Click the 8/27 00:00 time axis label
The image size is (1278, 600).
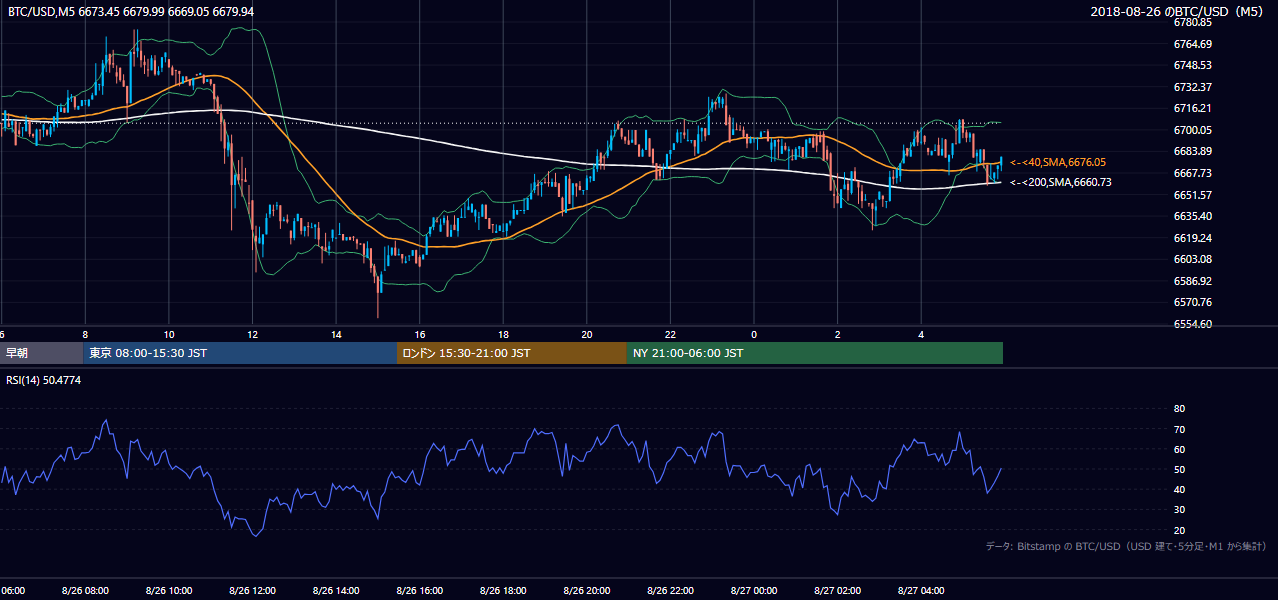coord(753,590)
